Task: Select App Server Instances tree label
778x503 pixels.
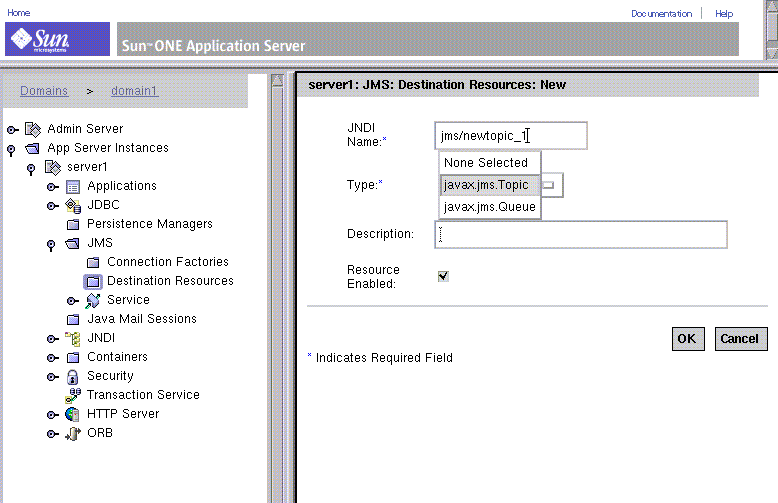Action: 108,148
